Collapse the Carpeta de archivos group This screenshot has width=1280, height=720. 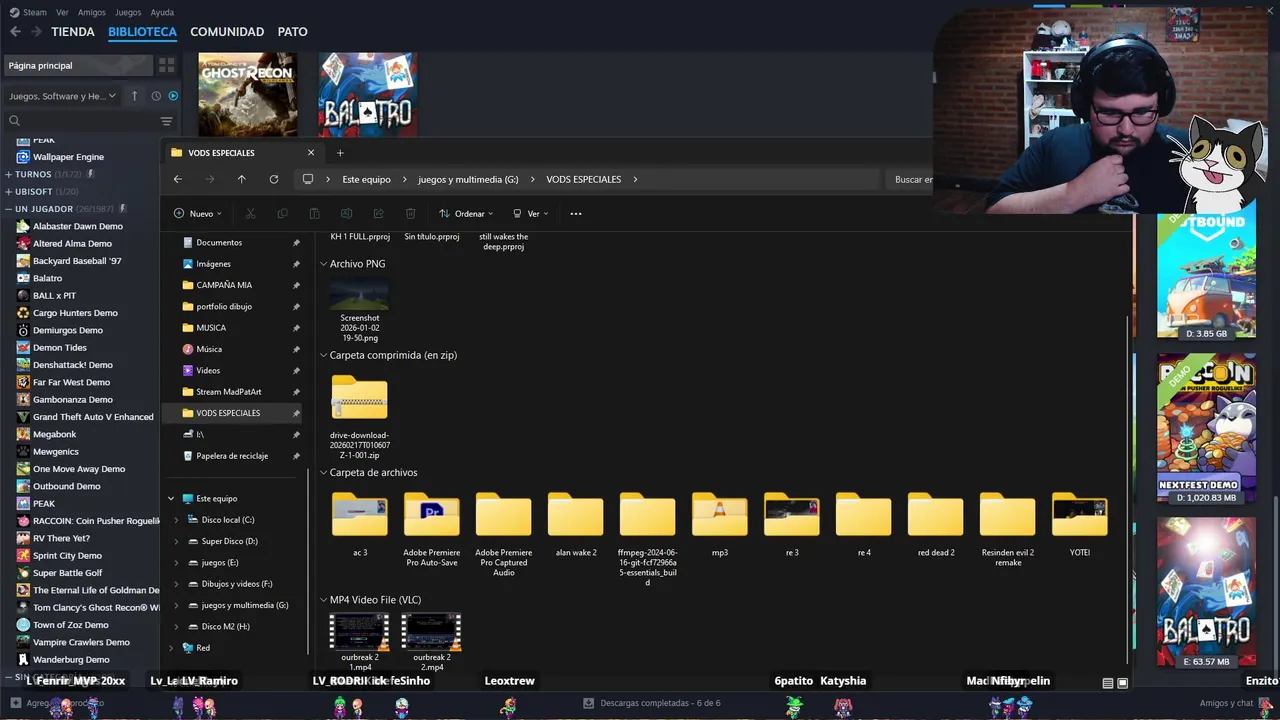[324, 472]
